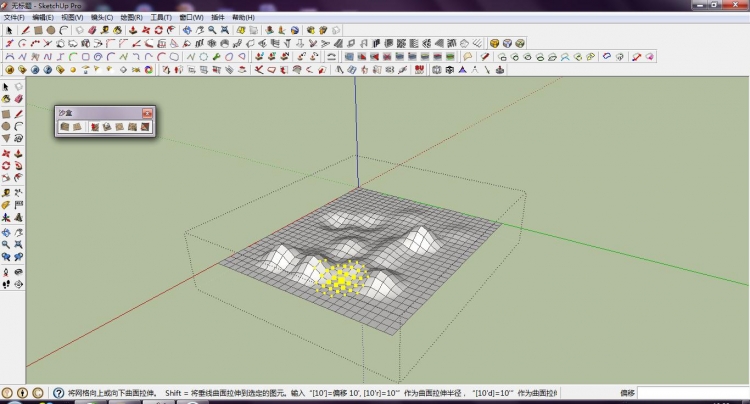Select Push/Pull tool in the left palette

pos(18,153)
